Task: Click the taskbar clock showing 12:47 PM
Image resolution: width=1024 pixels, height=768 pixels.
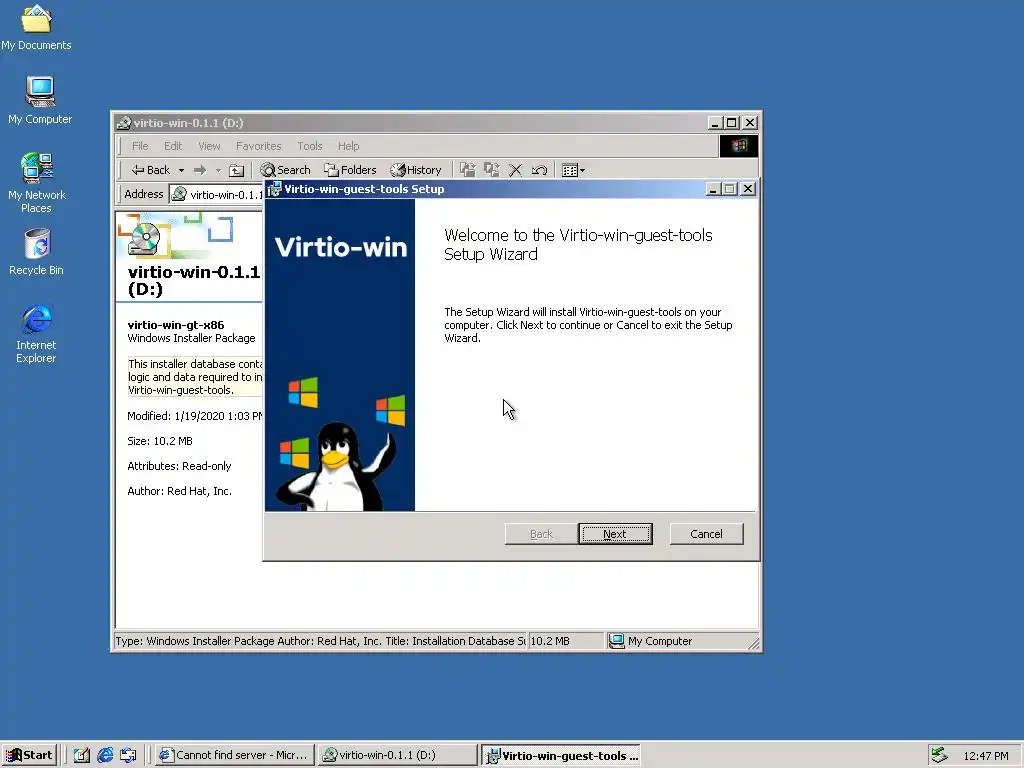Action: [x=985, y=756]
